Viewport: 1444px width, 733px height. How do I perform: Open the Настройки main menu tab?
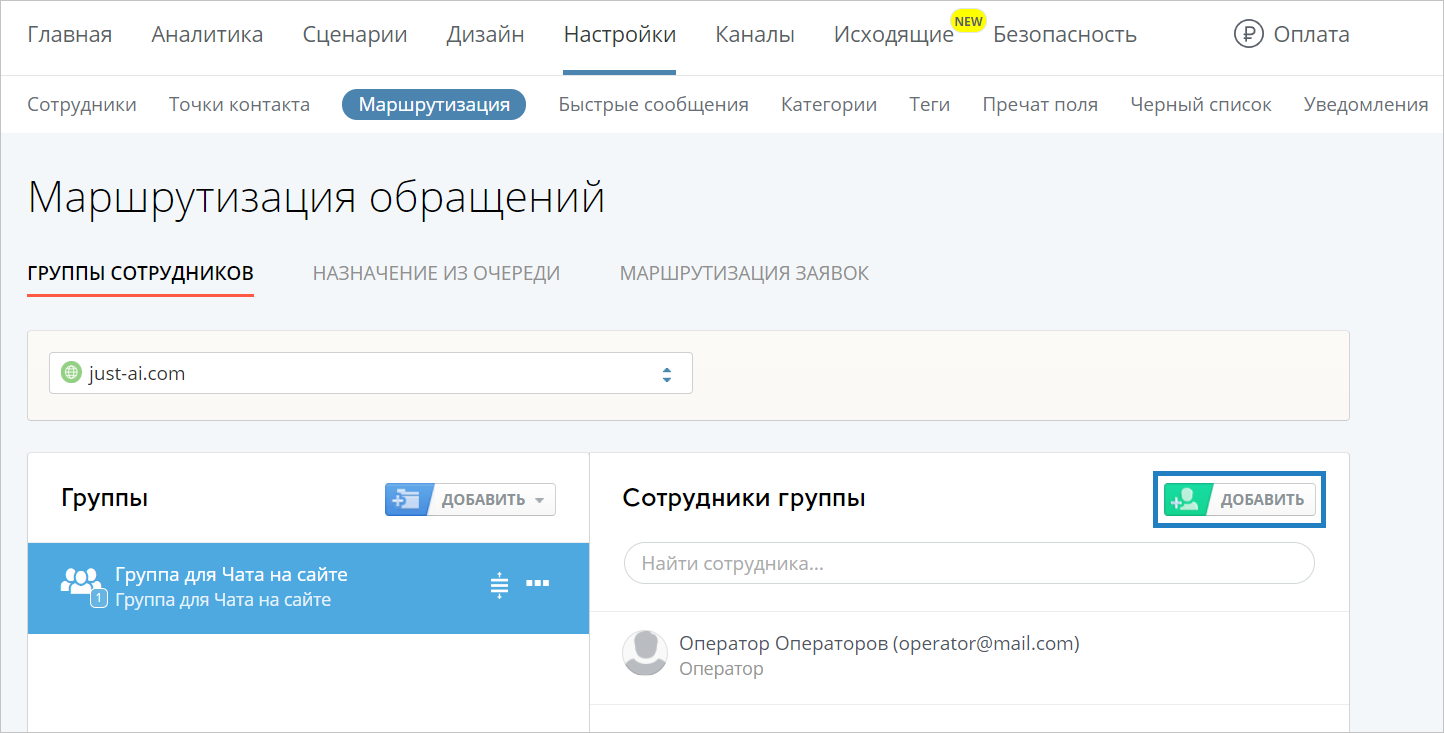(619, 35)
